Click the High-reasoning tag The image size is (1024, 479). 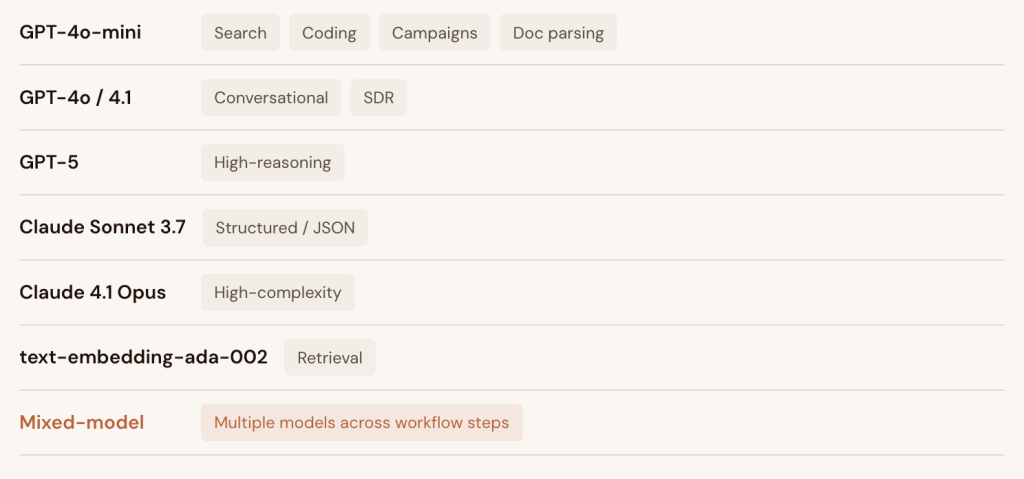point(272,162)
